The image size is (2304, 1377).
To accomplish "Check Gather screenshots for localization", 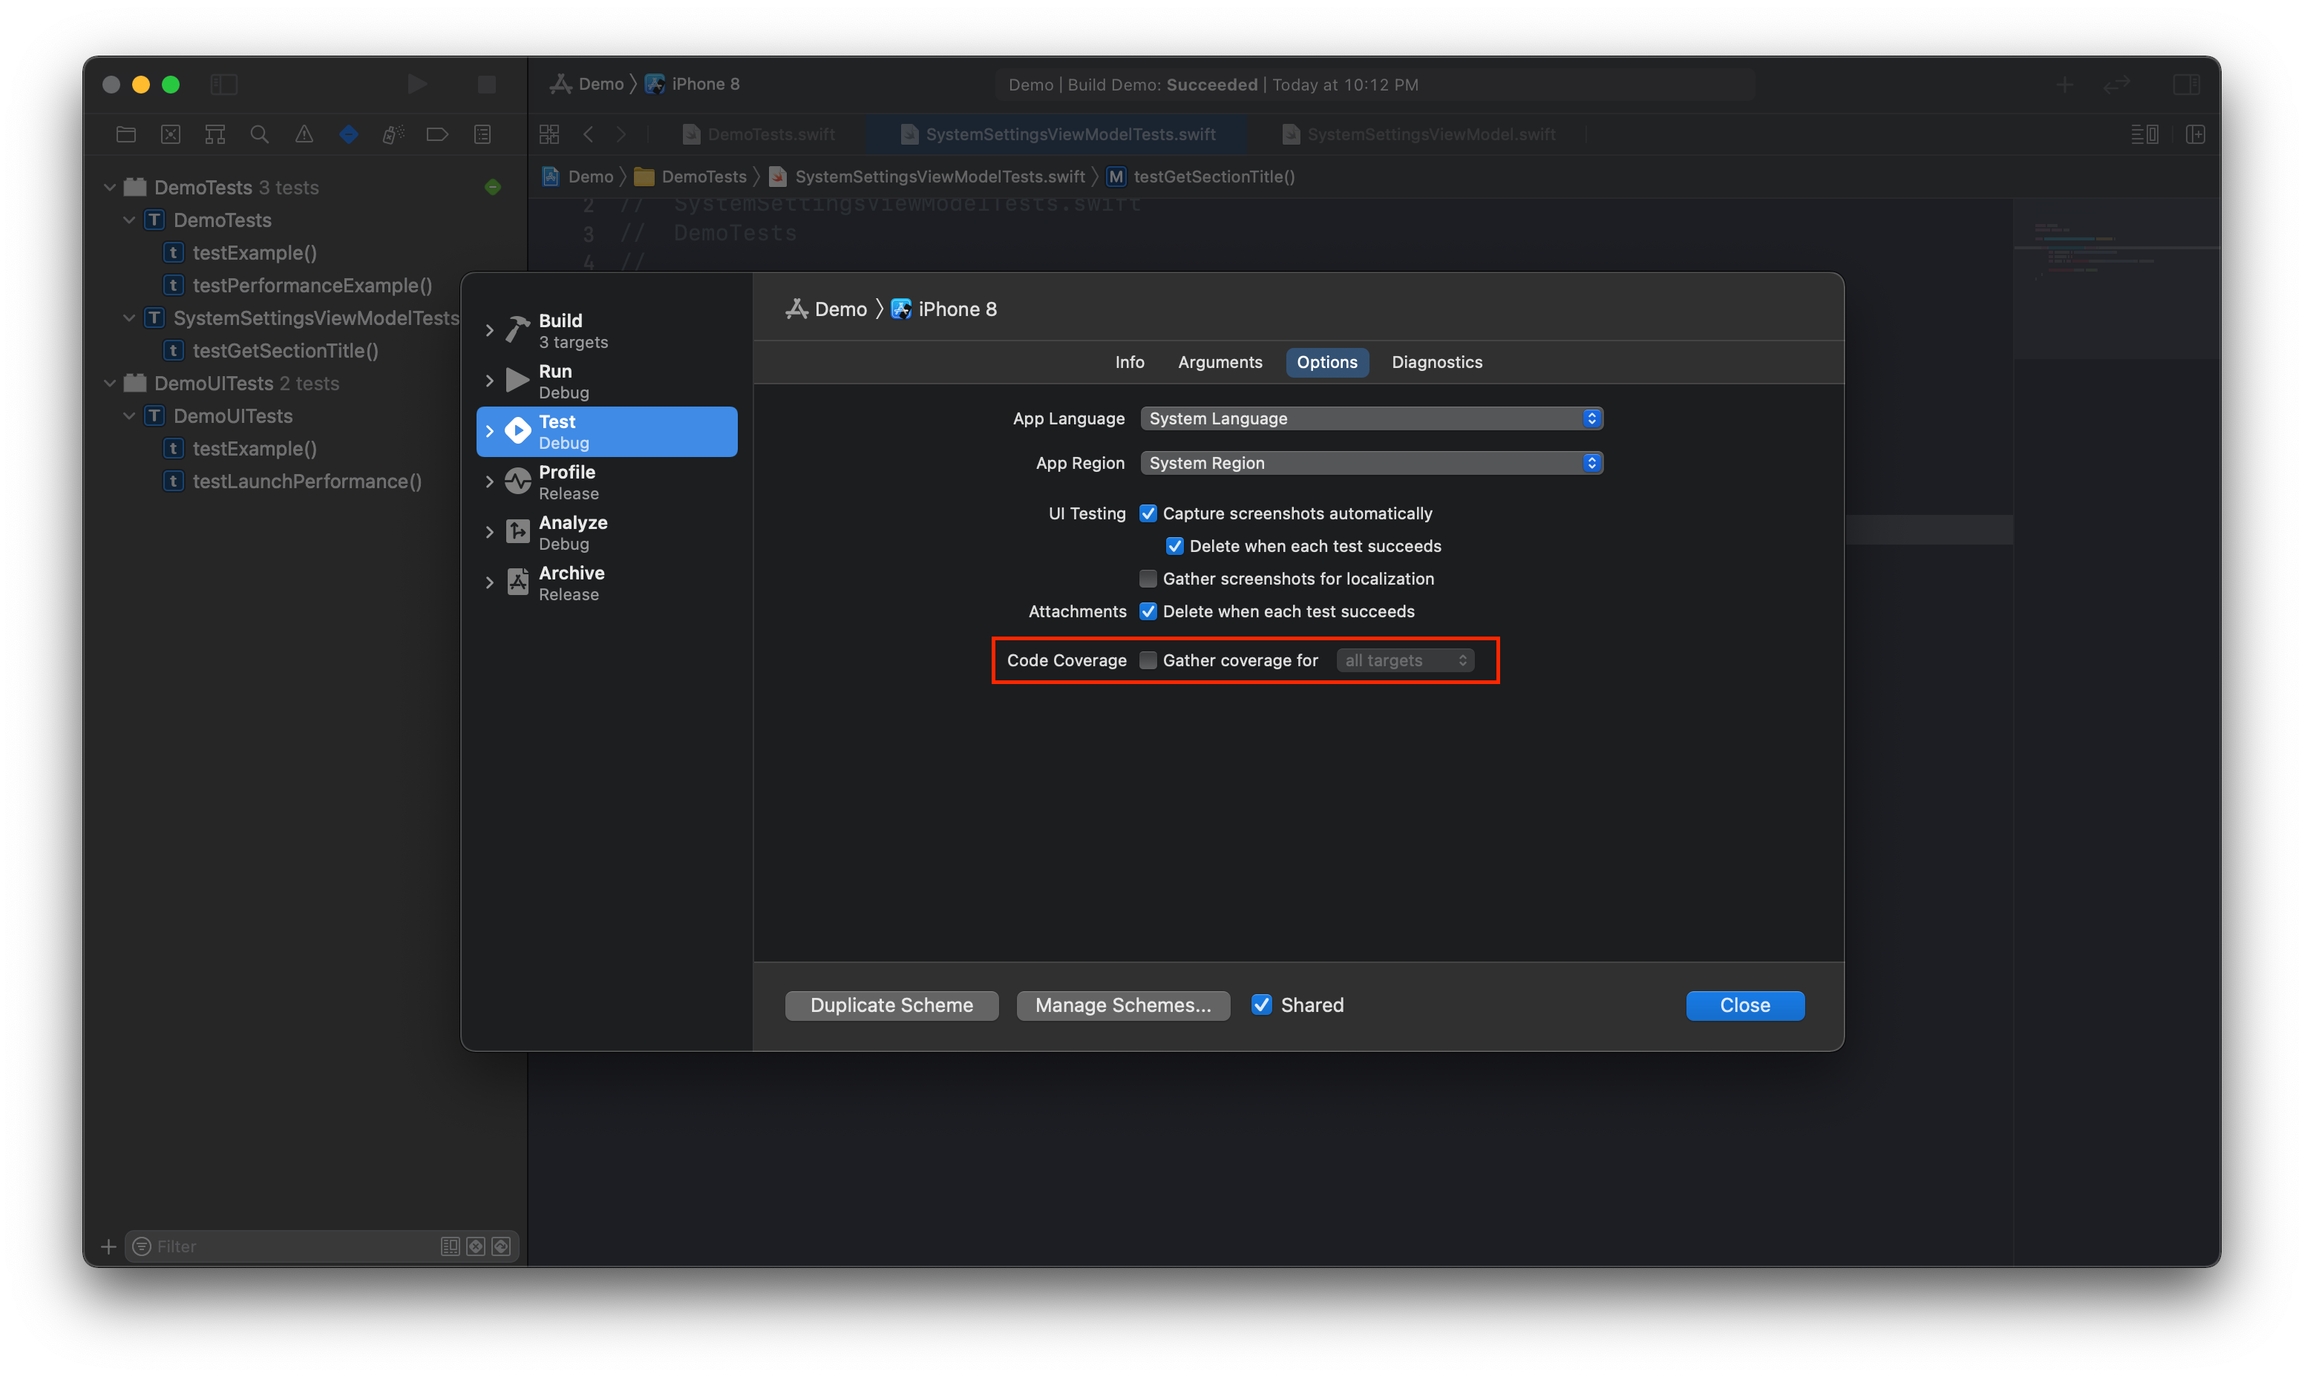I will tap(1148, 579).
